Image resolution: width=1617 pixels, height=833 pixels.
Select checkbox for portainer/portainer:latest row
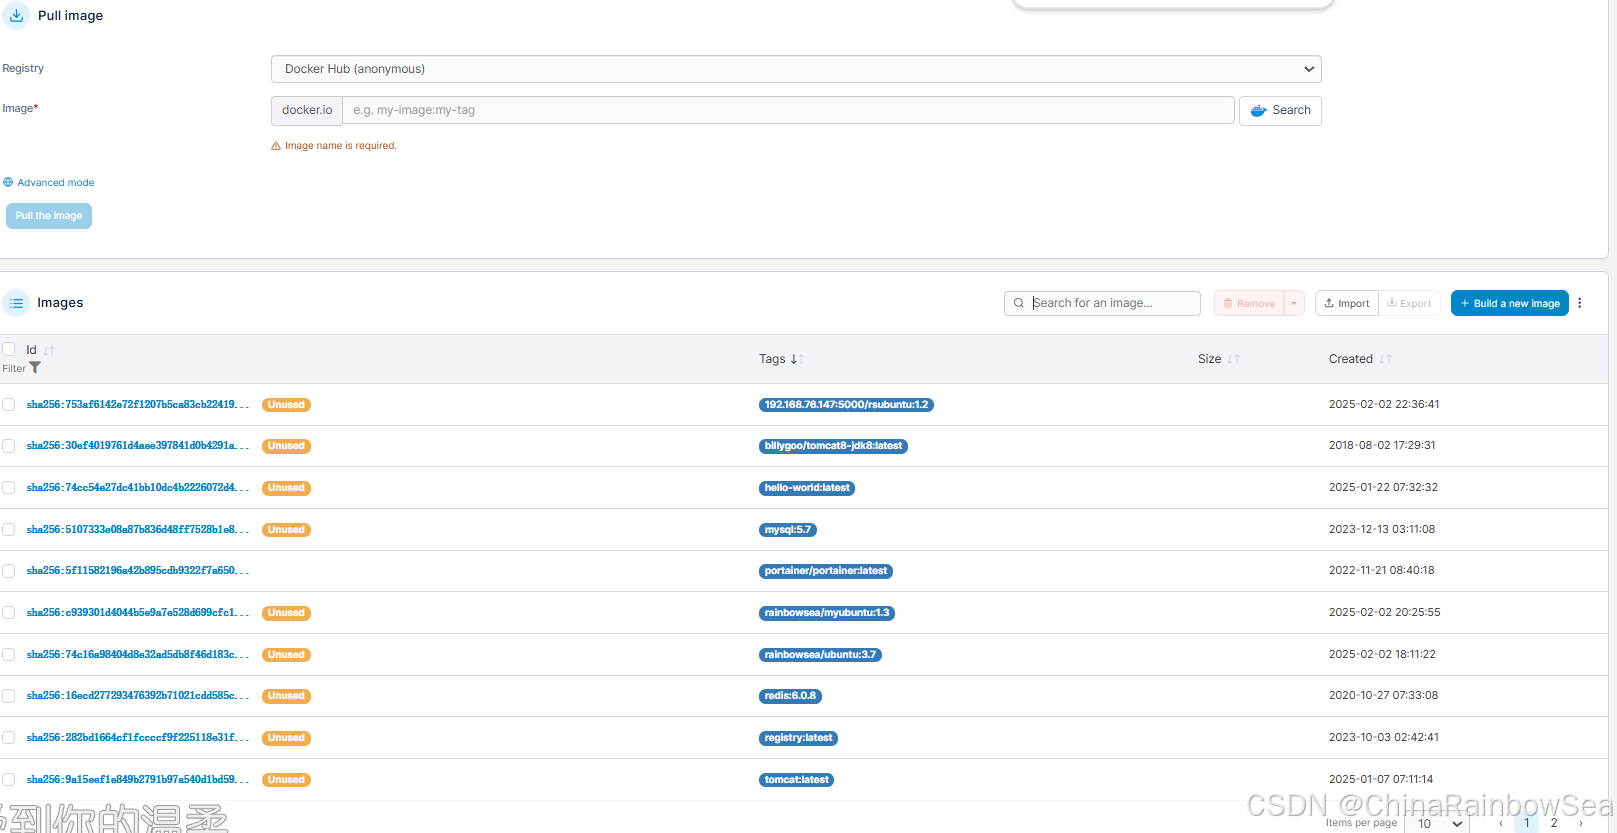[x=8, y=571]
